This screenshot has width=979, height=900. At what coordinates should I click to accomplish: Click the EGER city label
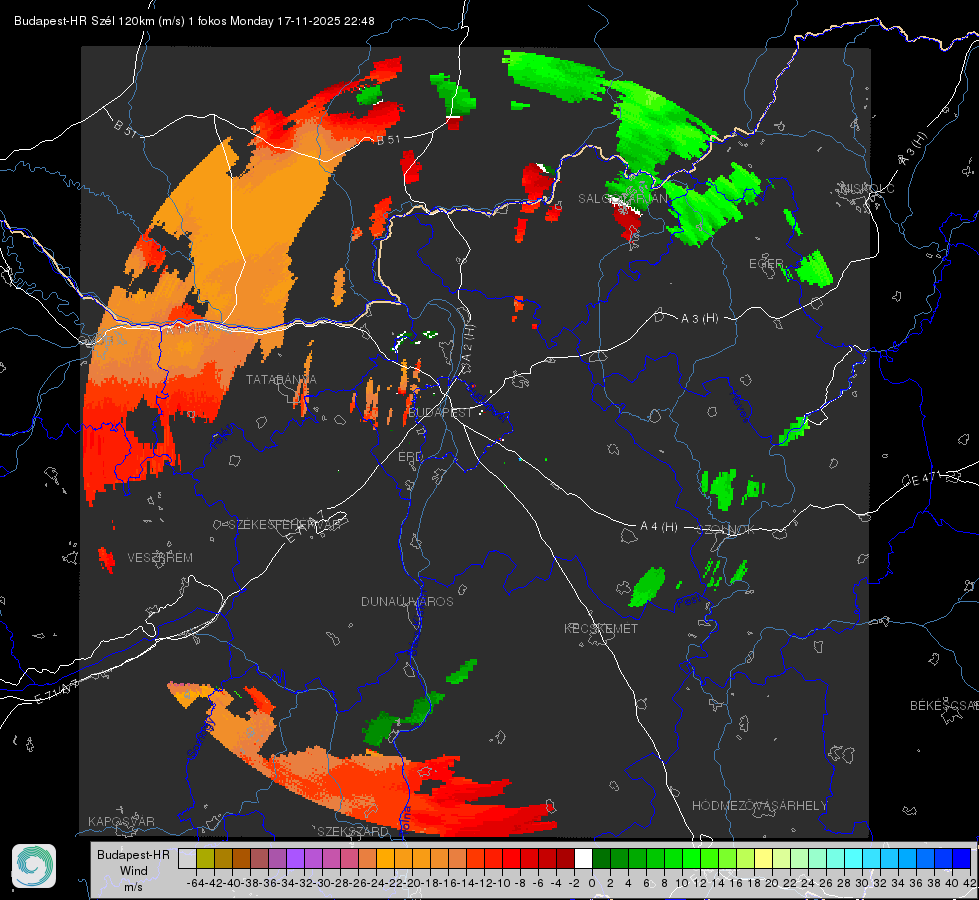(x=766, y=264)
